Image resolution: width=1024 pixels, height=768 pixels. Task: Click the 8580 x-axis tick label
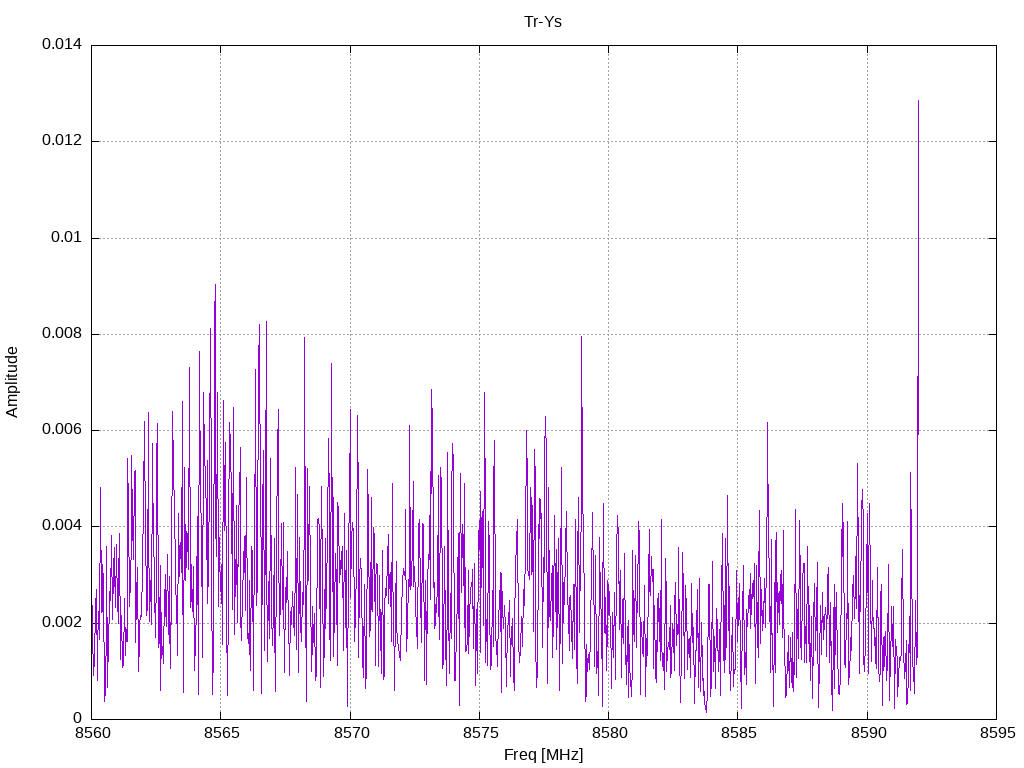pyautogui.click(x=609, y=733)
